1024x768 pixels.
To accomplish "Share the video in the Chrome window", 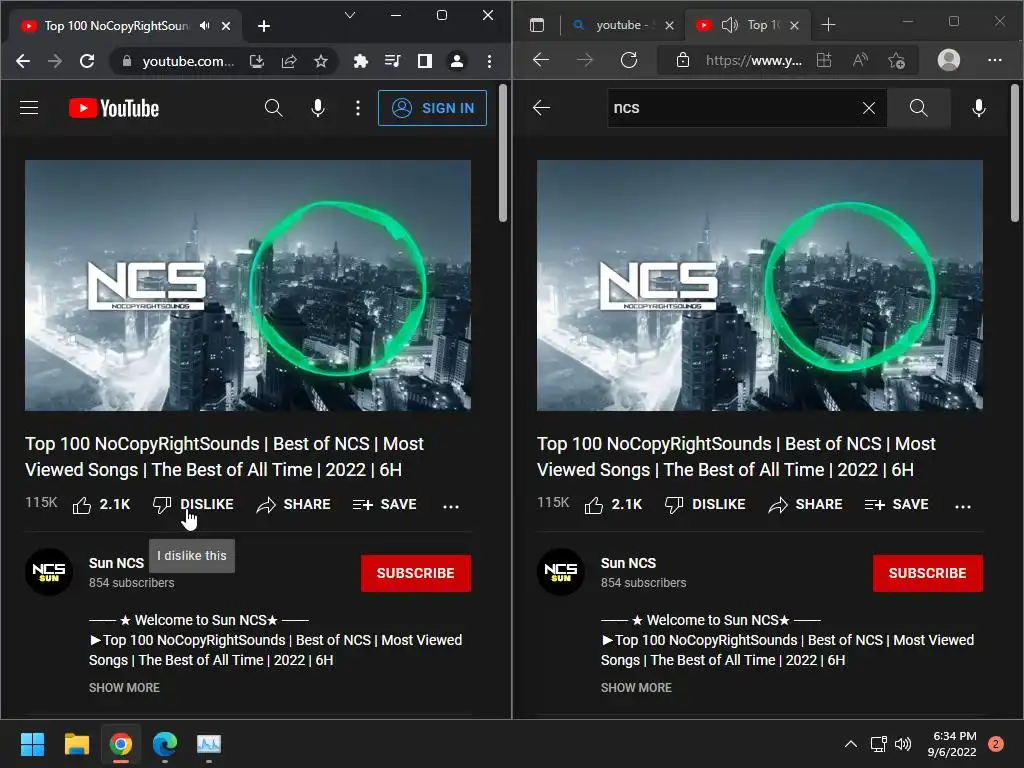I will (x=293, y=505).
